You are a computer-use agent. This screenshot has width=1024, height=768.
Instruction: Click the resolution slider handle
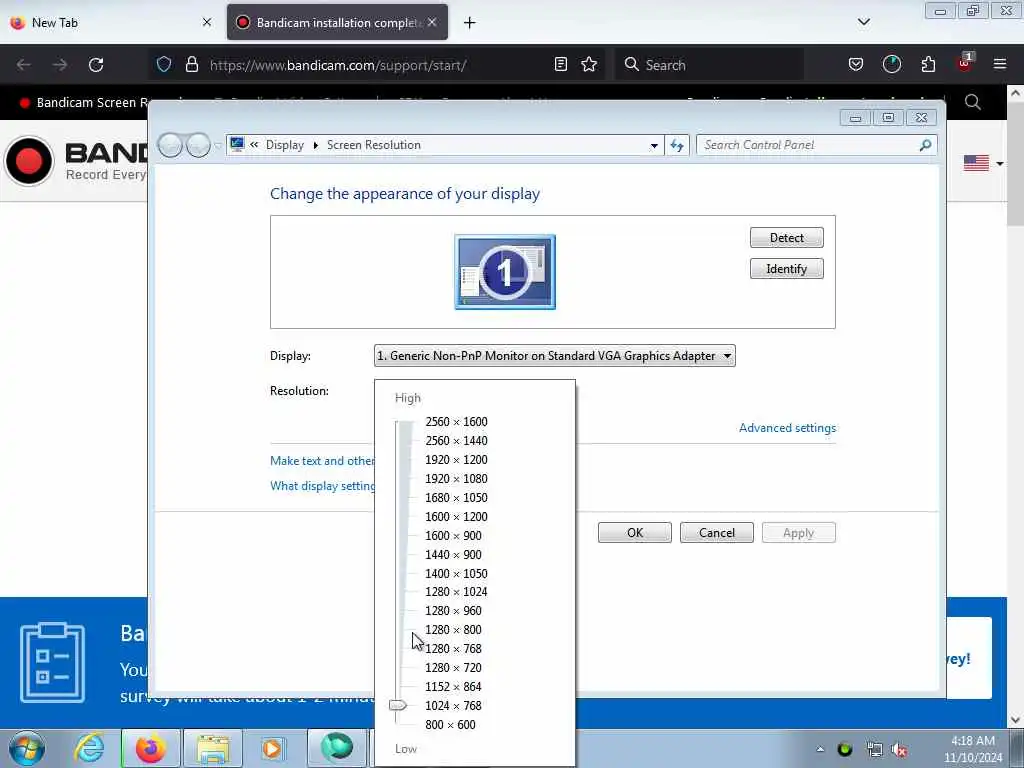pyautogui.click(x=398, y=705)
